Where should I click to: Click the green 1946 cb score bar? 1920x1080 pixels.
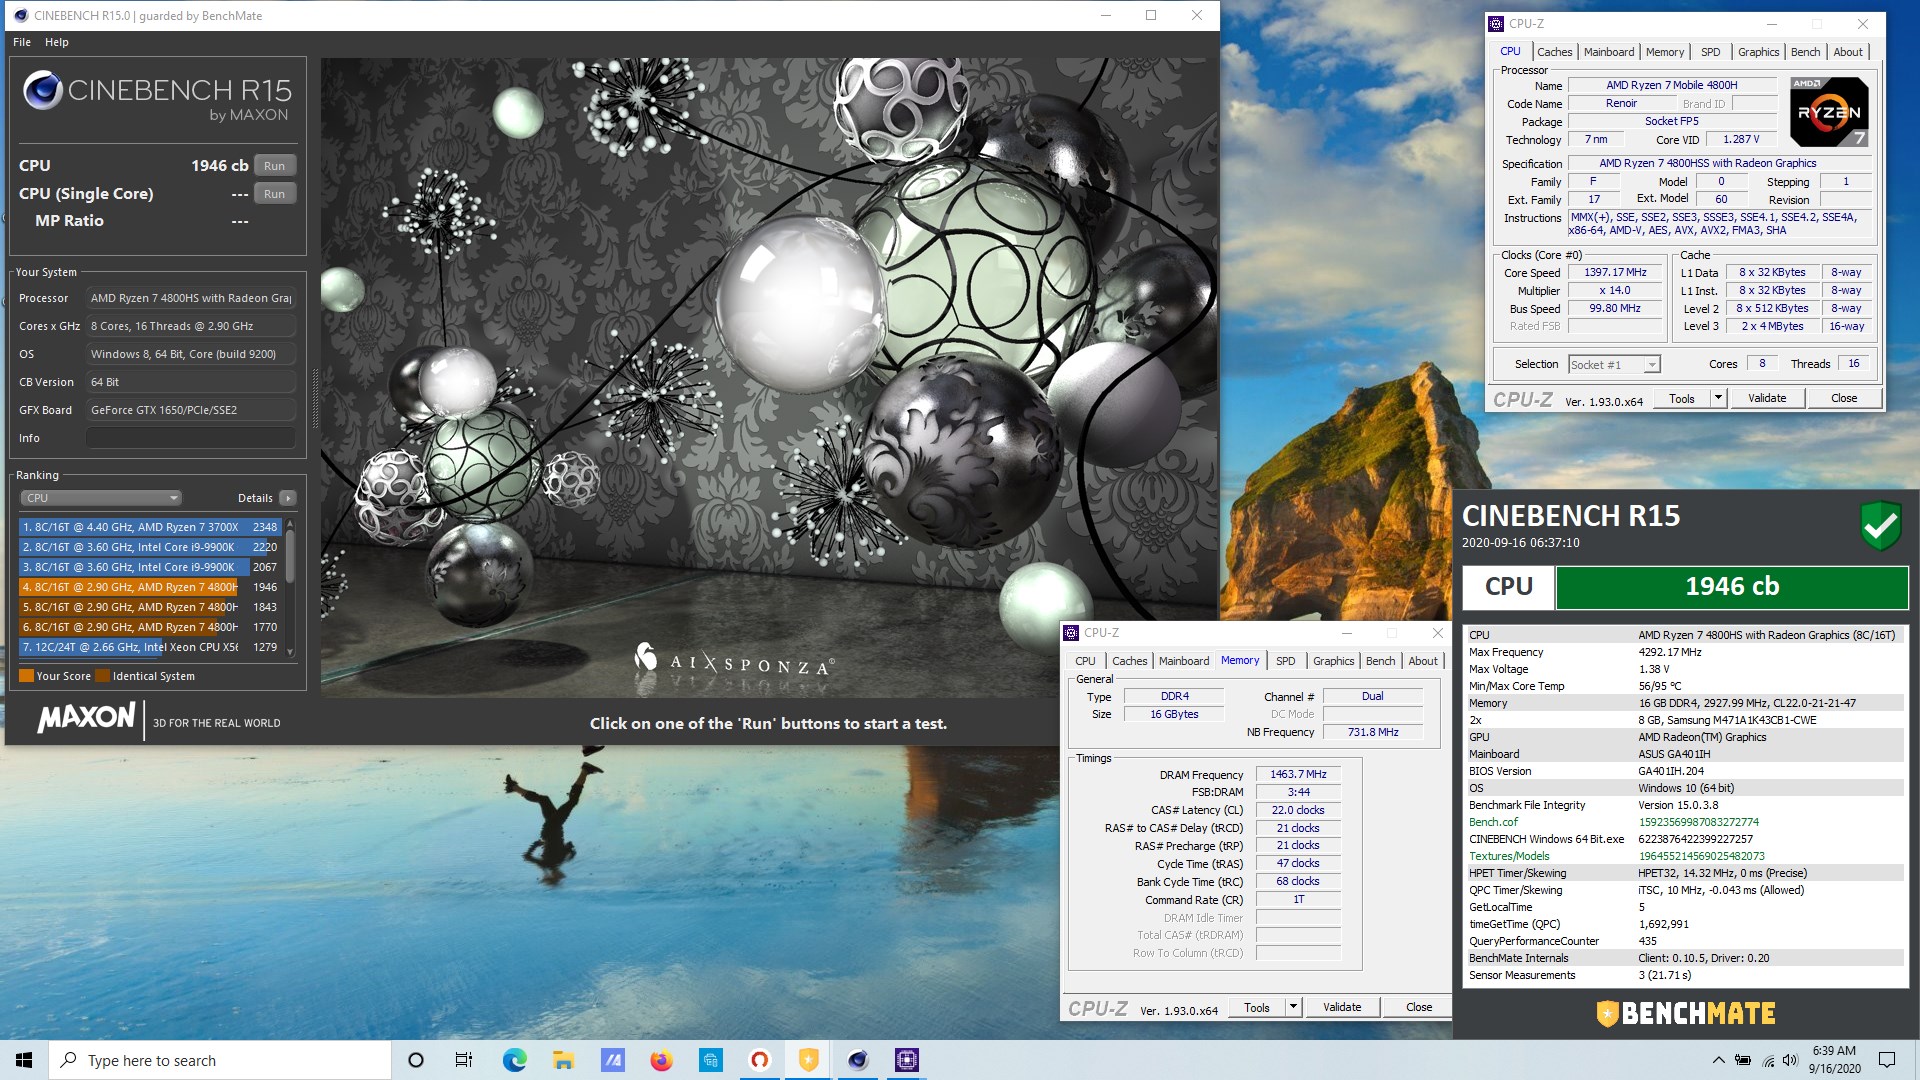[x=1732, y=587]
